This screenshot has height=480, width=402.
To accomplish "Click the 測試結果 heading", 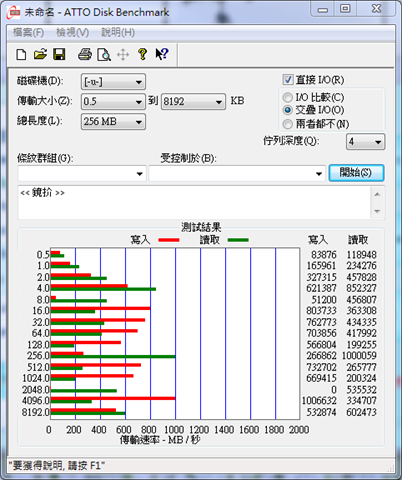I will pyautogui.click(x=201, y=227).
